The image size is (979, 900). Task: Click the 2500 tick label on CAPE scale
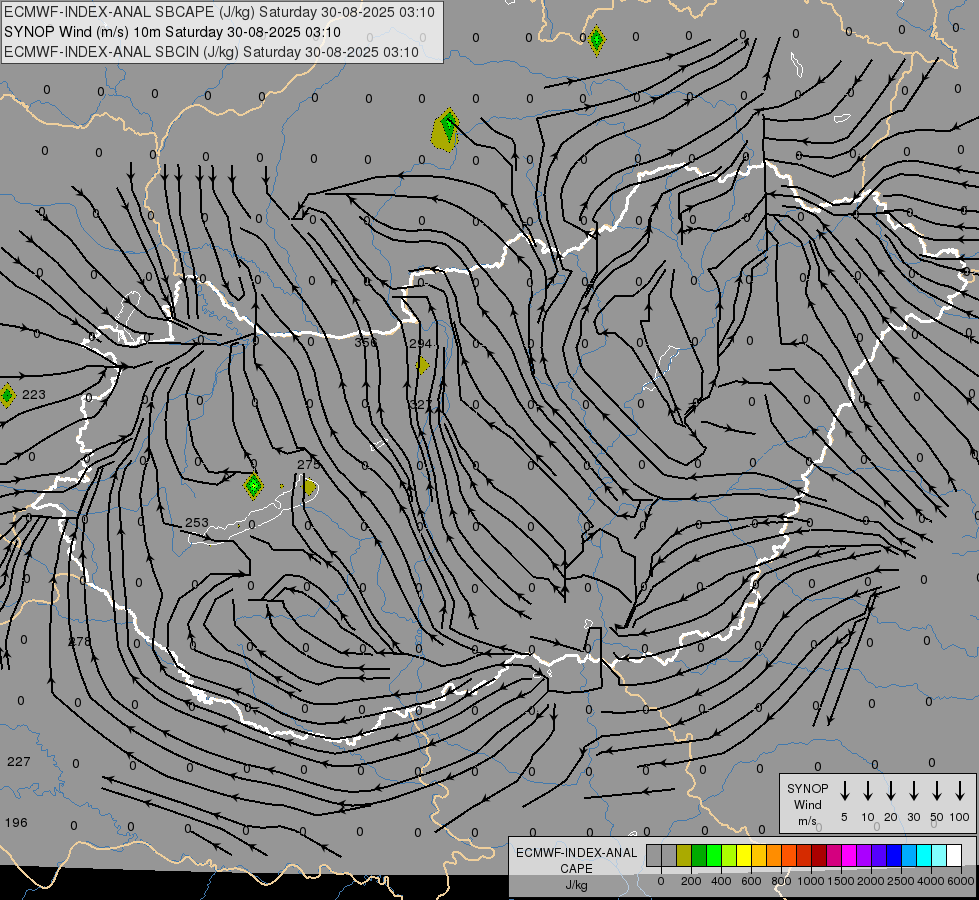point(900,881)
